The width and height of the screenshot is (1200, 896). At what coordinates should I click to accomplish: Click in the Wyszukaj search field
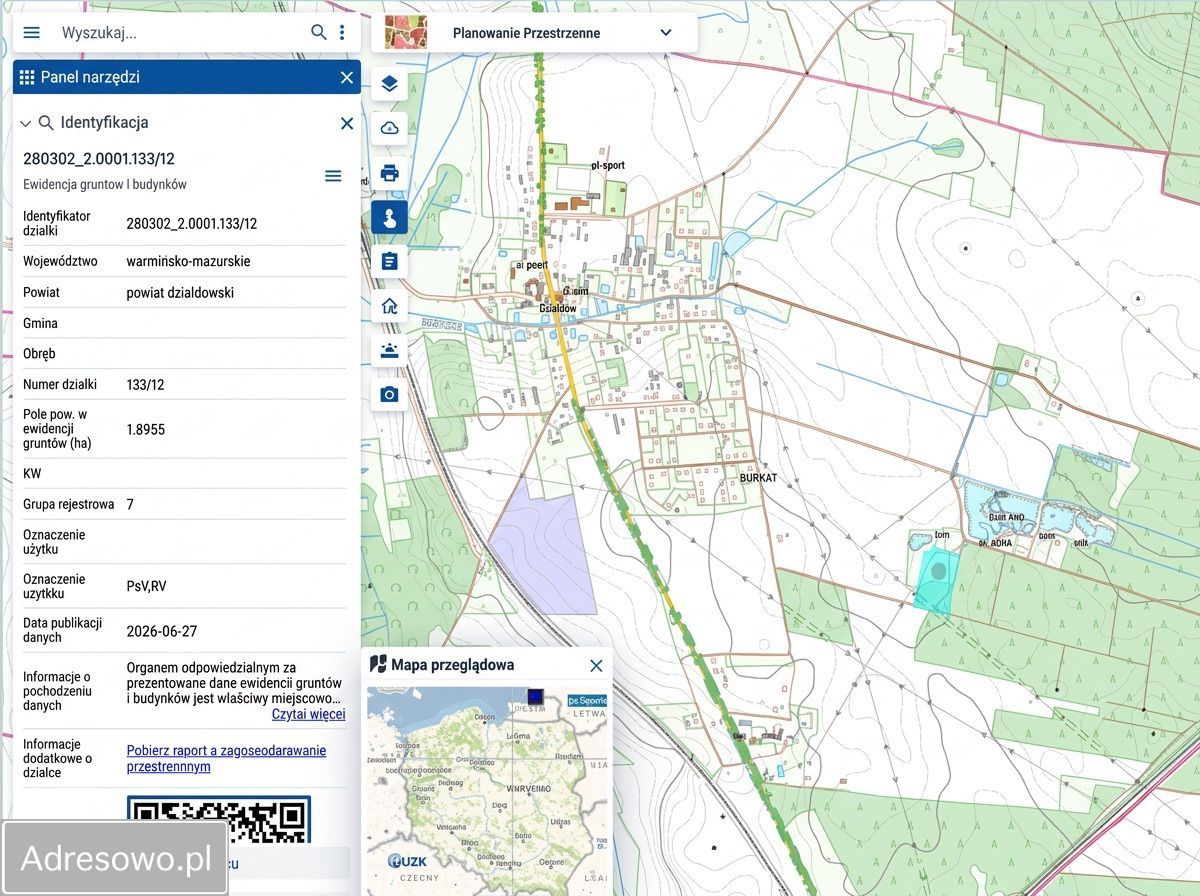pos(180,32)
